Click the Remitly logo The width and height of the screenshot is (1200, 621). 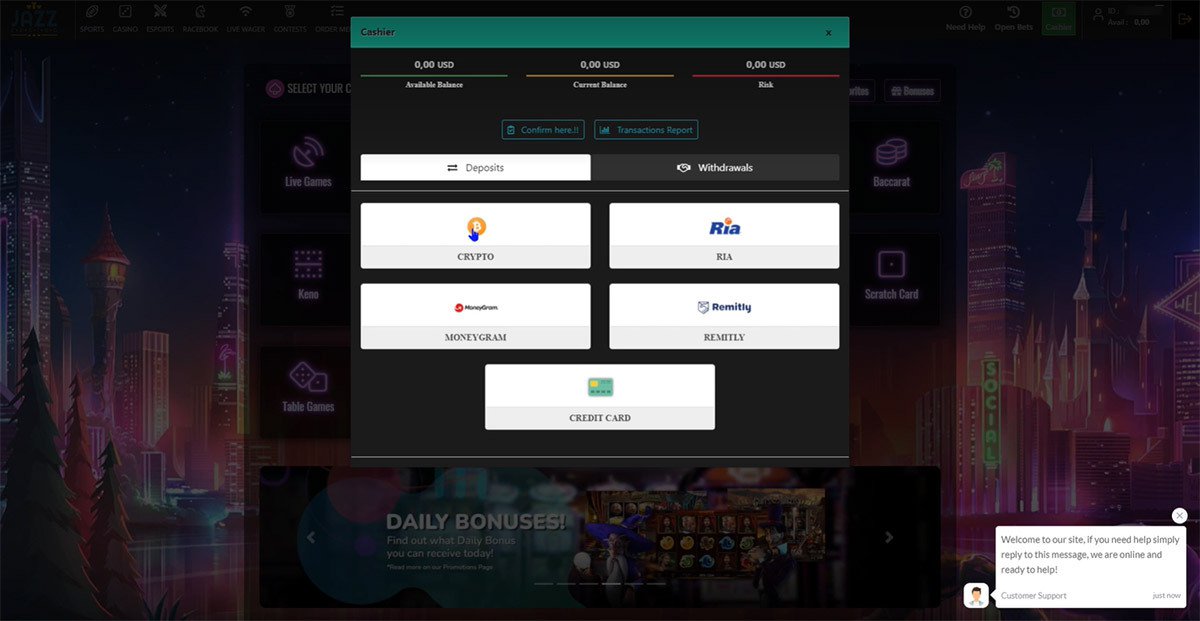pyautogui.click(x=724, y=308)
